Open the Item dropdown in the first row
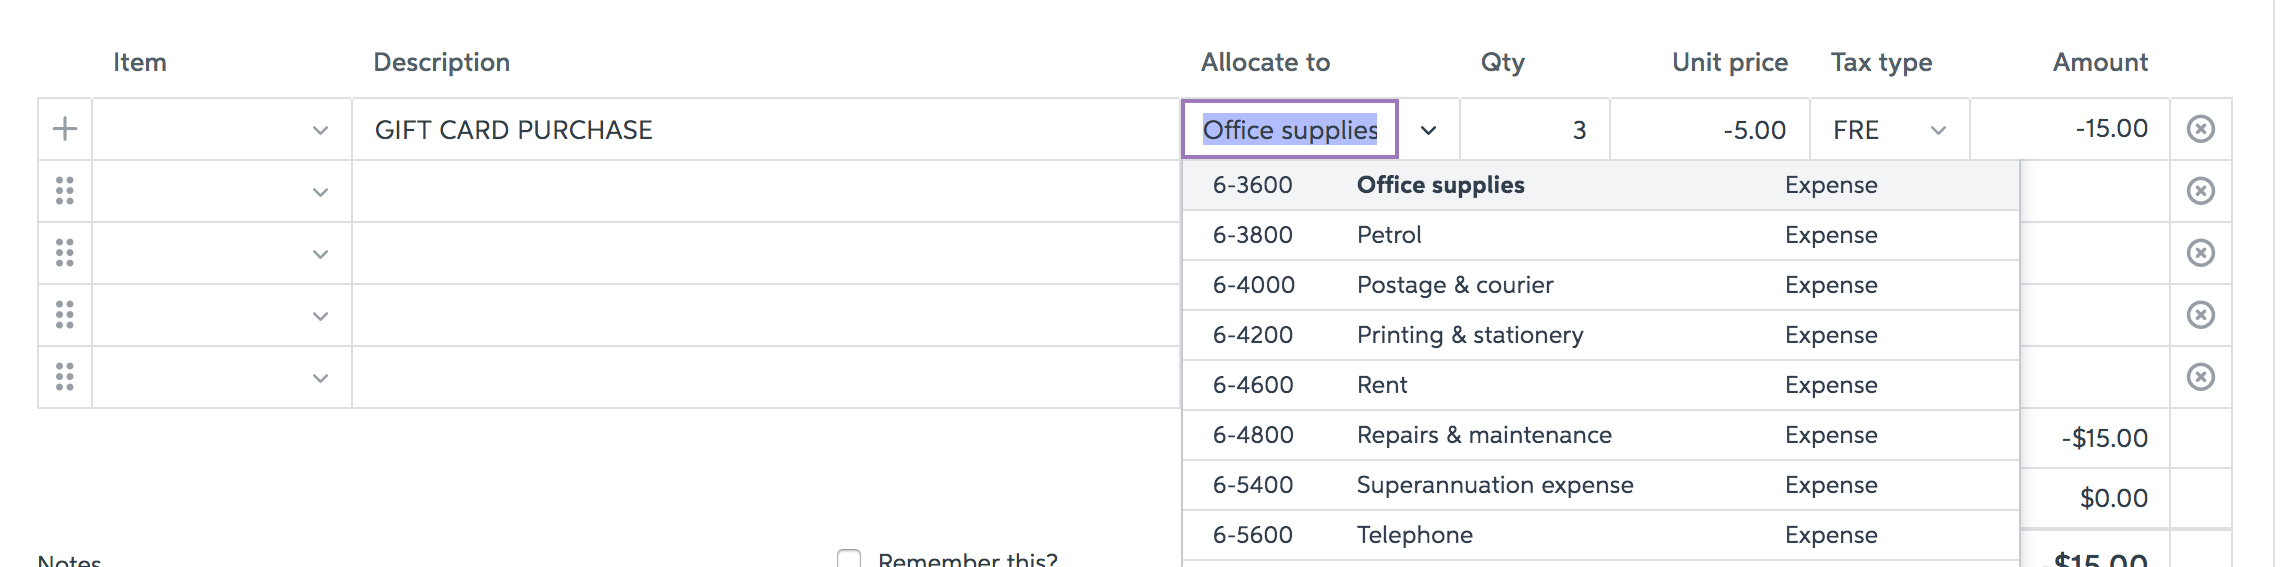This screenshot has width=2285, height=567. (x=320, y=130)
